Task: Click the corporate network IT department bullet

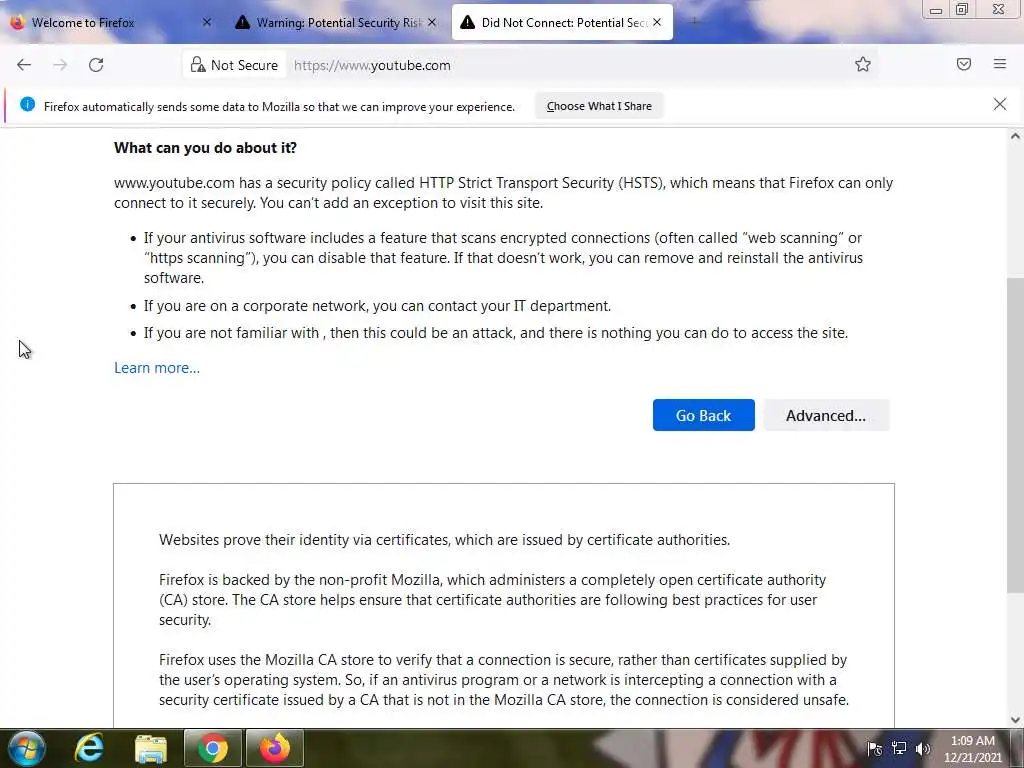Action: click(x=377, y=306)
